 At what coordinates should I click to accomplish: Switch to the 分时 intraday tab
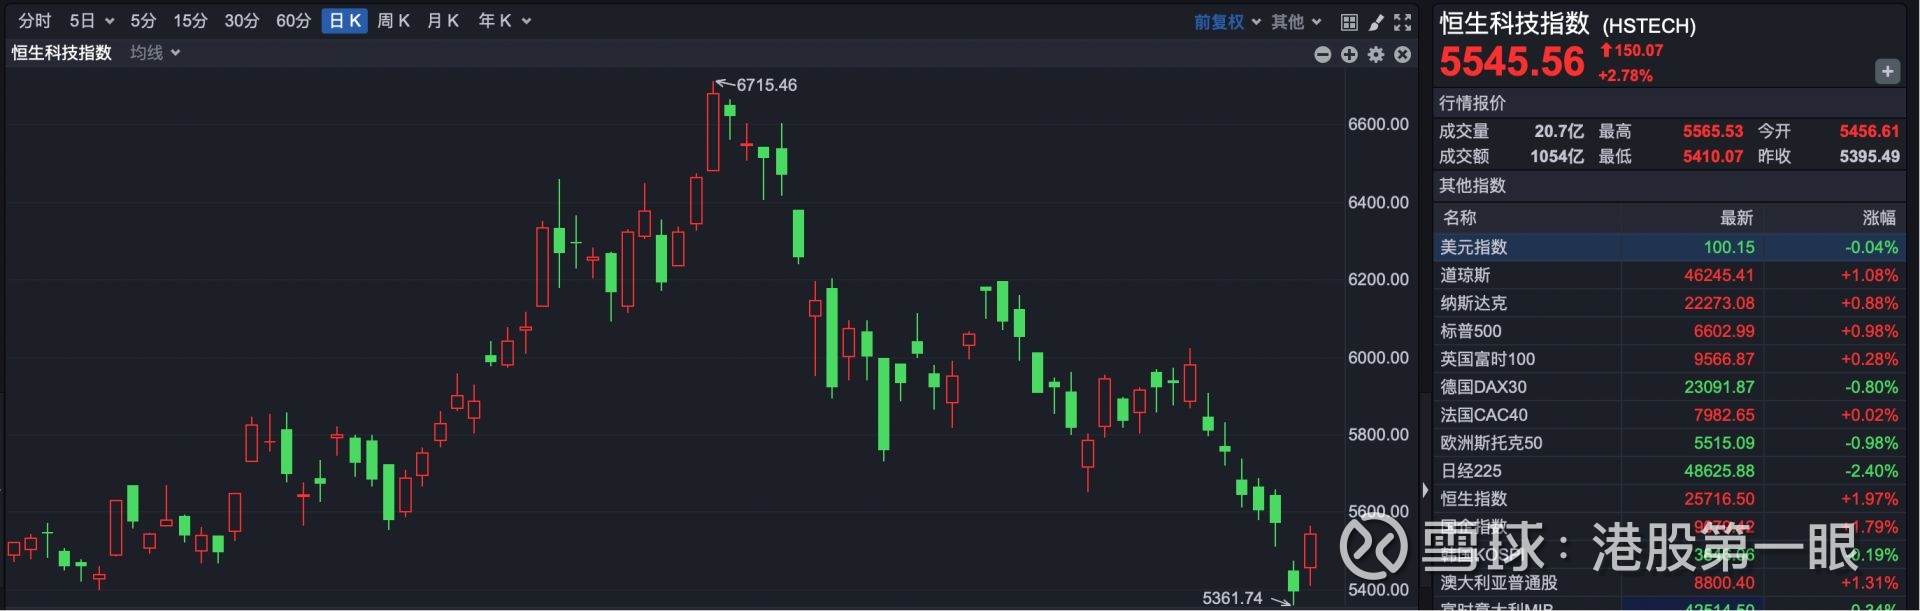(34, 21)
